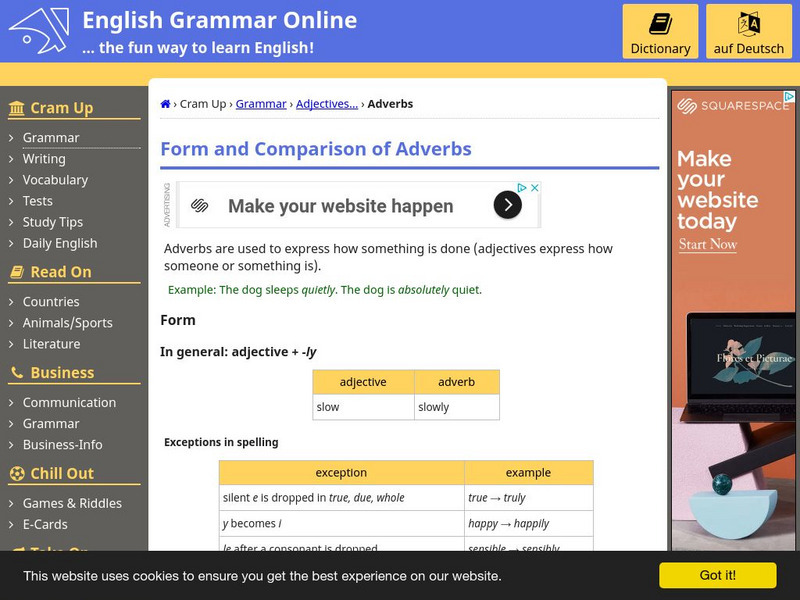Click the Business phone icon
This screenshot has height=600, width=800.
click(x=17, y=373)
